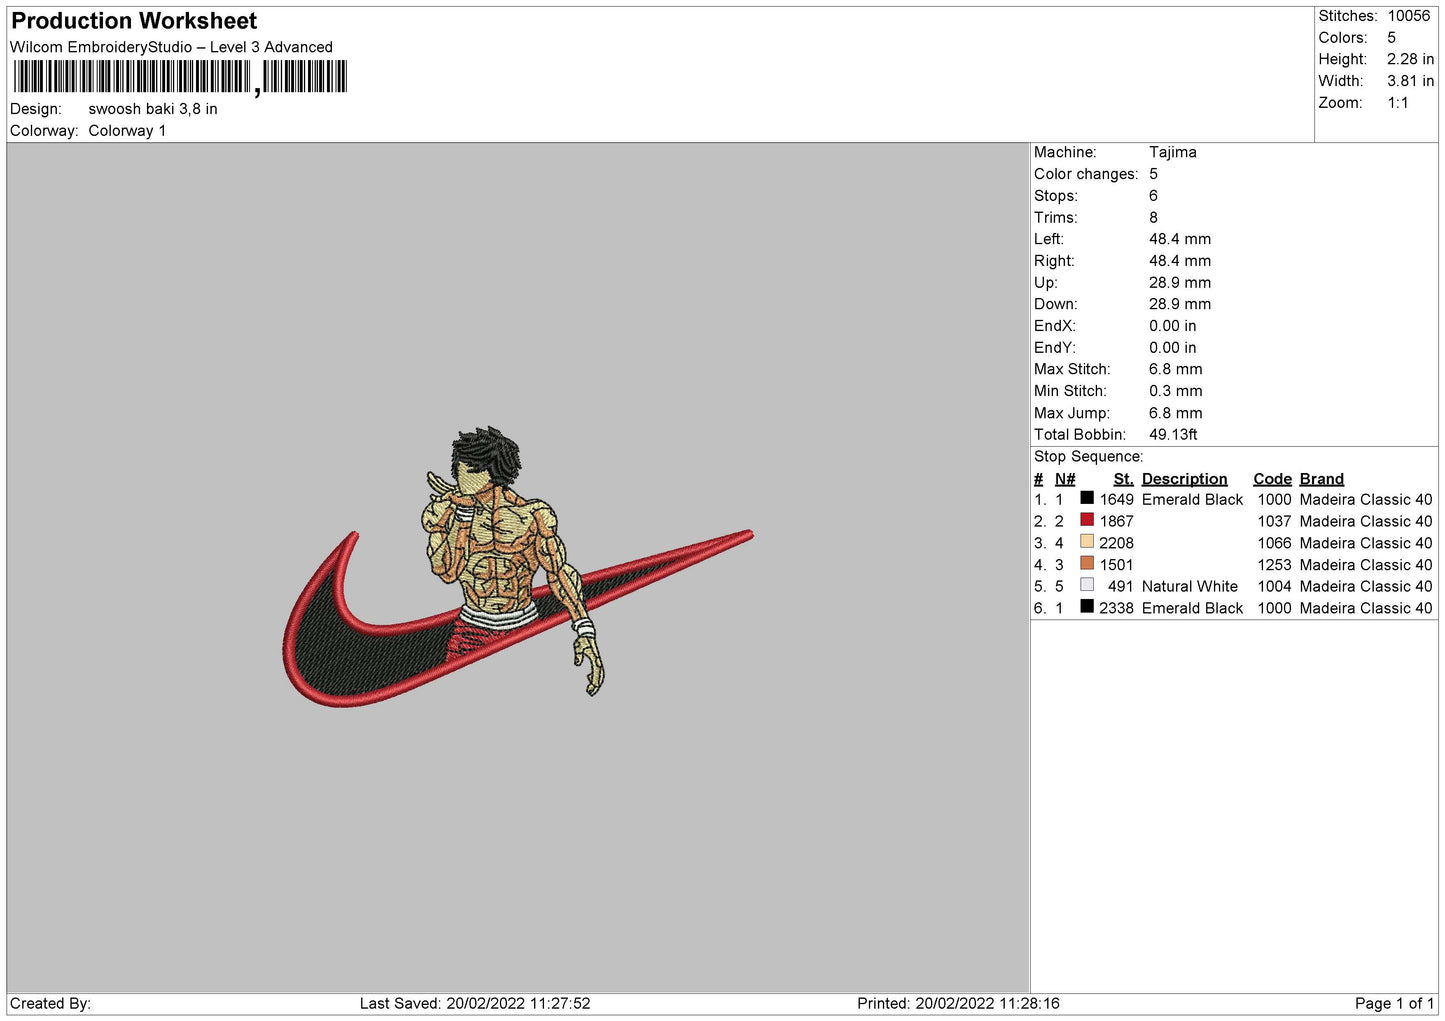This screenshot has width=1445, height=1021.
Task: Click the Min Stitch value '0.3 mm'
Action: tap(1176, 391)
